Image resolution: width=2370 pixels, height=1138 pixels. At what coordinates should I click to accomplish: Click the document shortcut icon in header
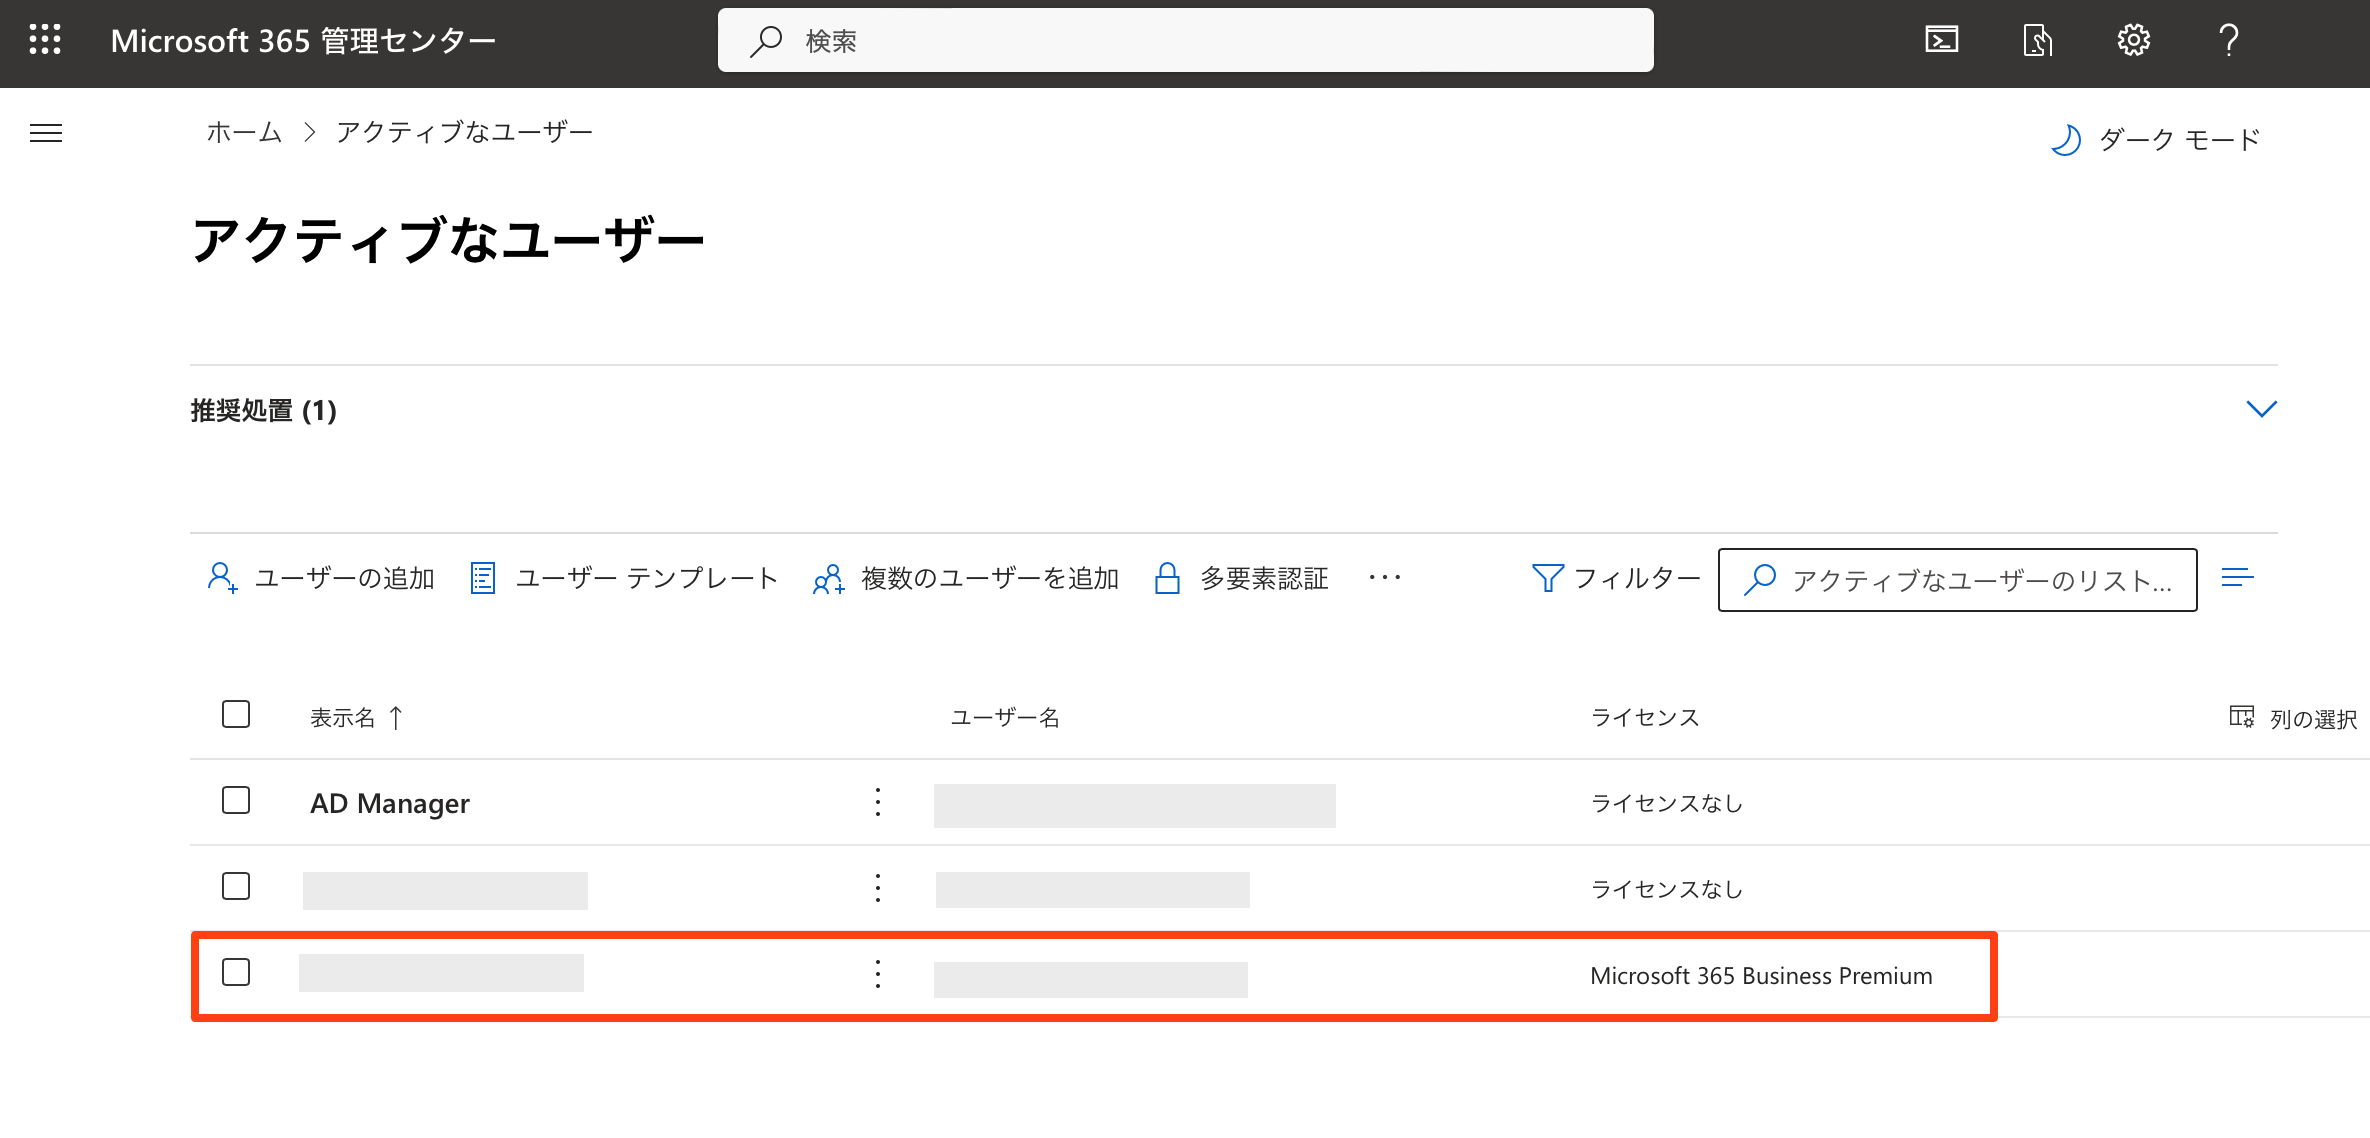click(2037, 40)
